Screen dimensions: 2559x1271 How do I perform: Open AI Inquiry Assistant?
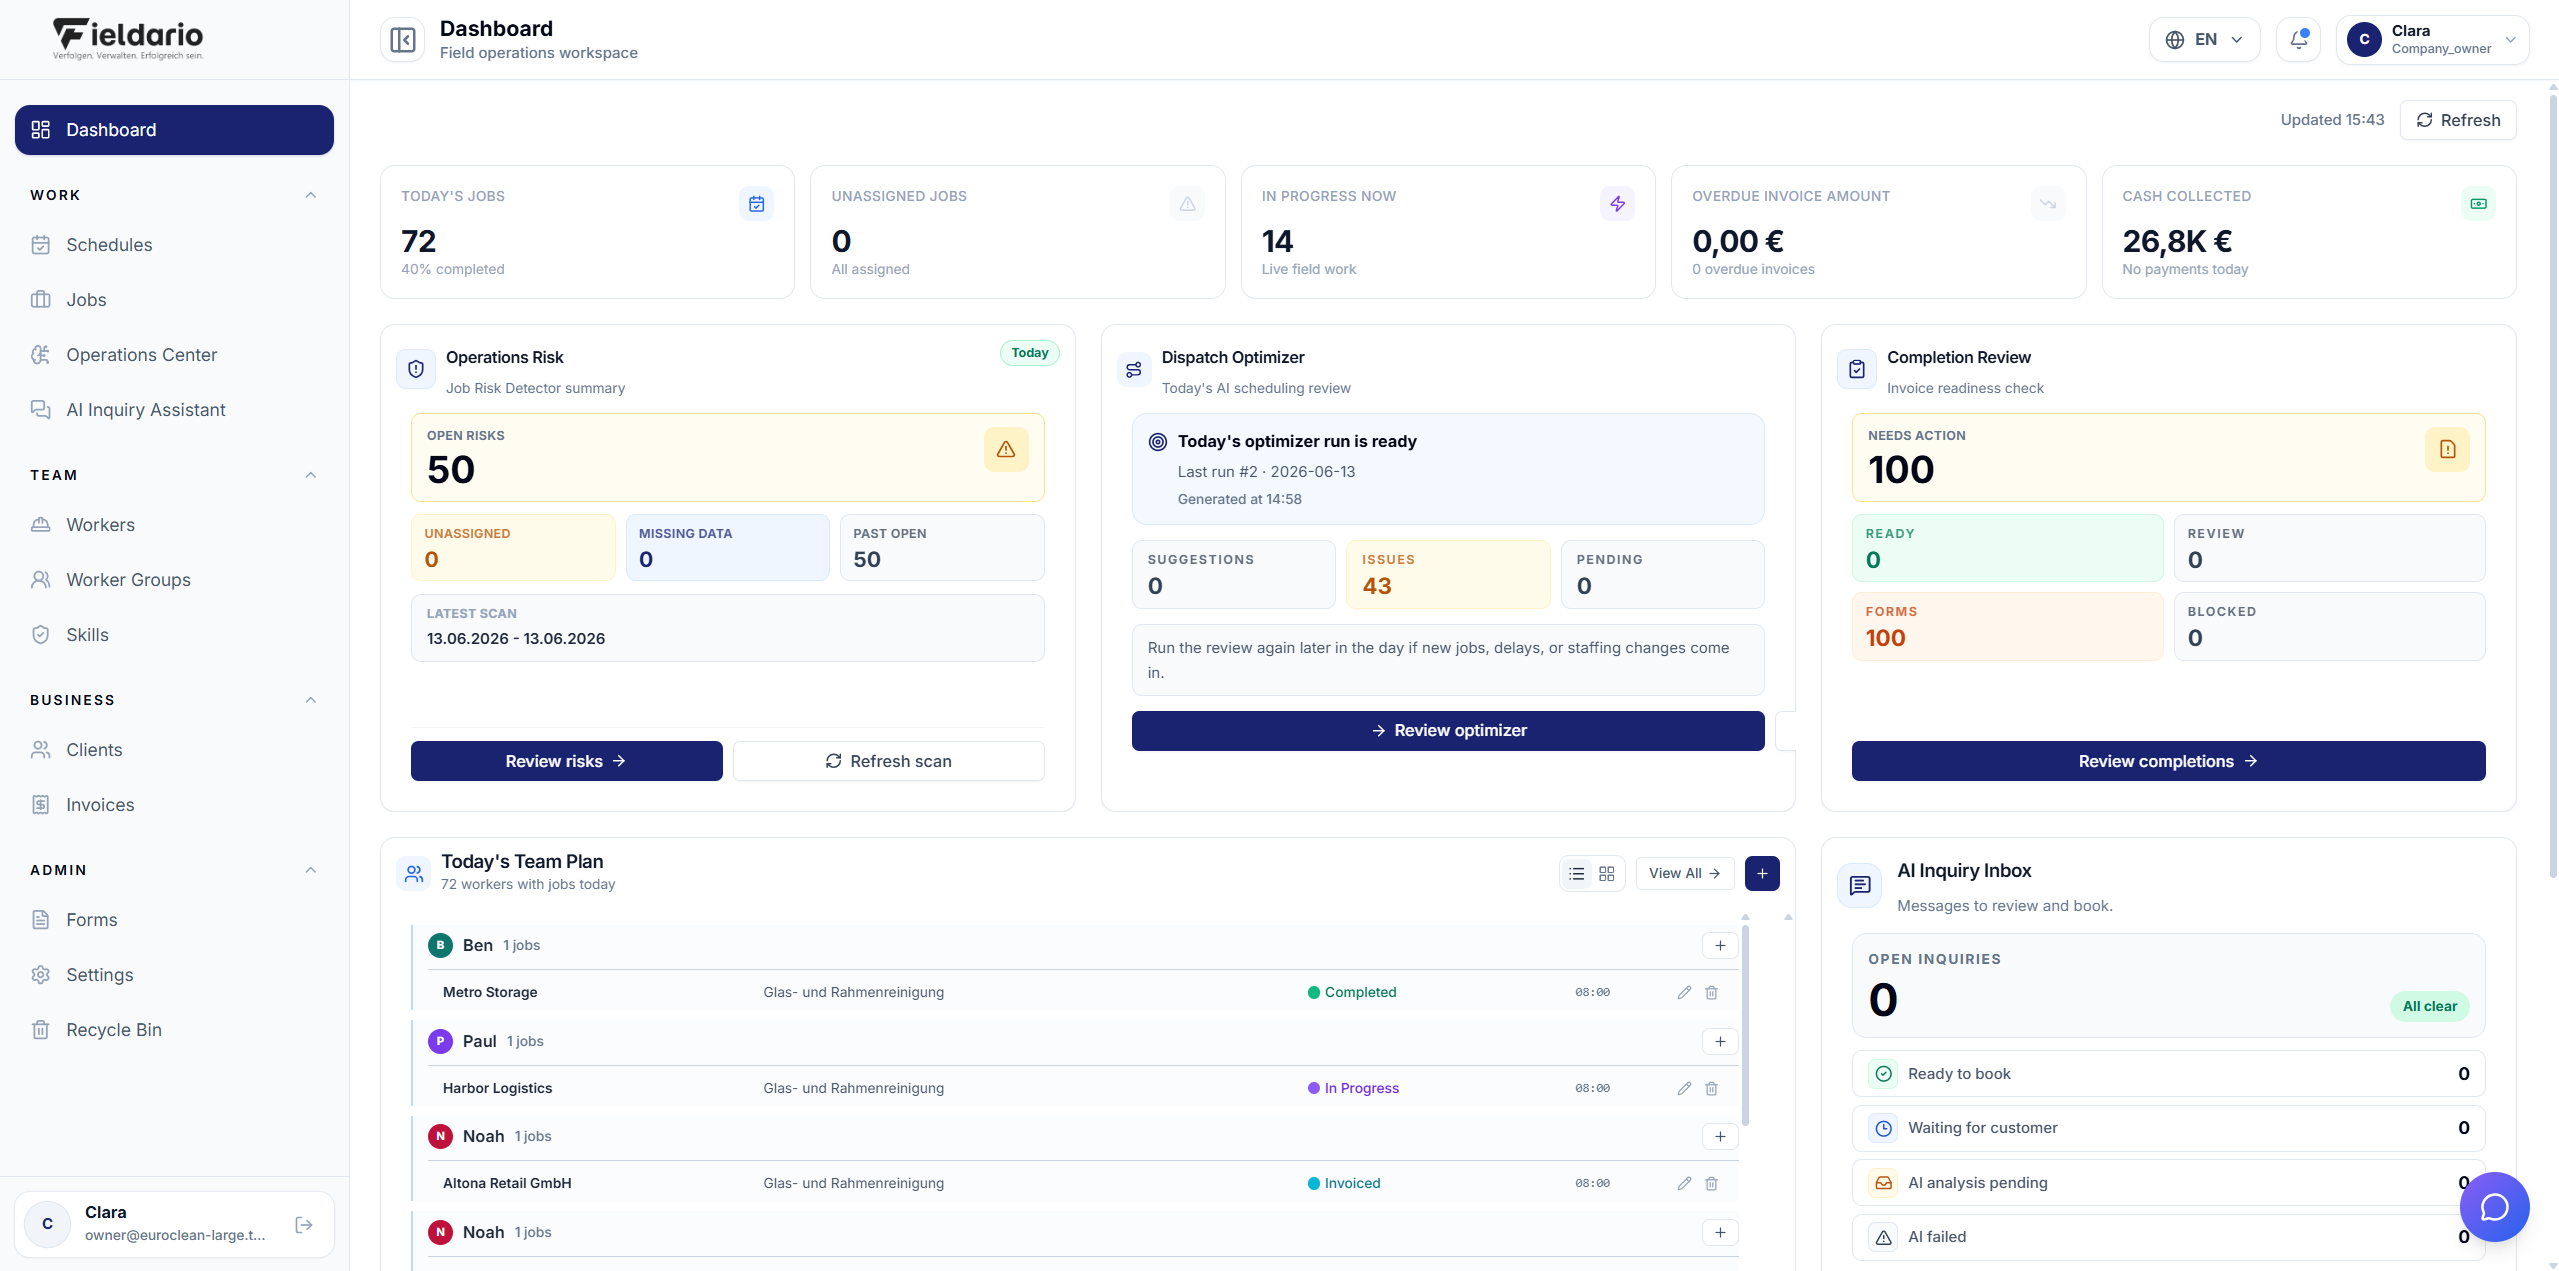click(x=174, y=410)
